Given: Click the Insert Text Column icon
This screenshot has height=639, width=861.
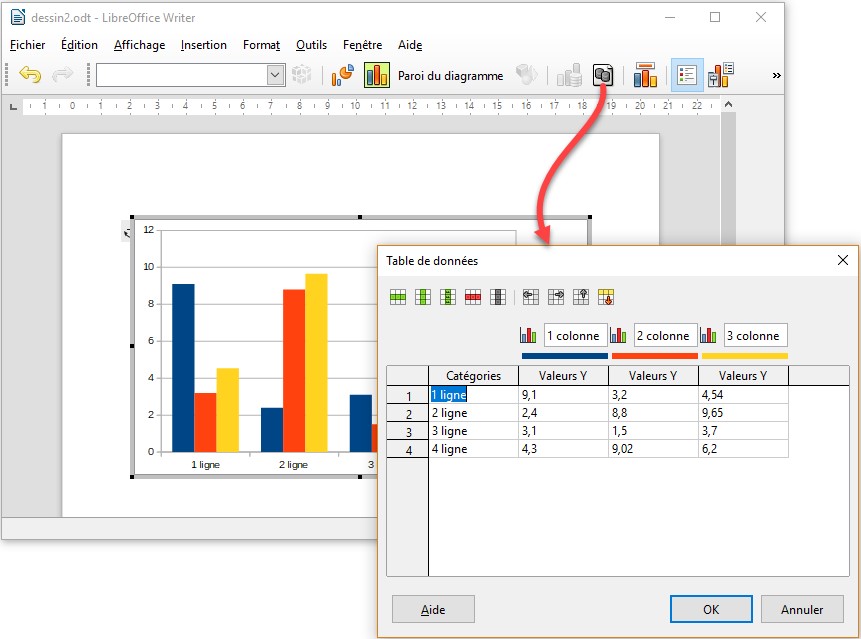Looking at the screenshot, I should (448, 297).
